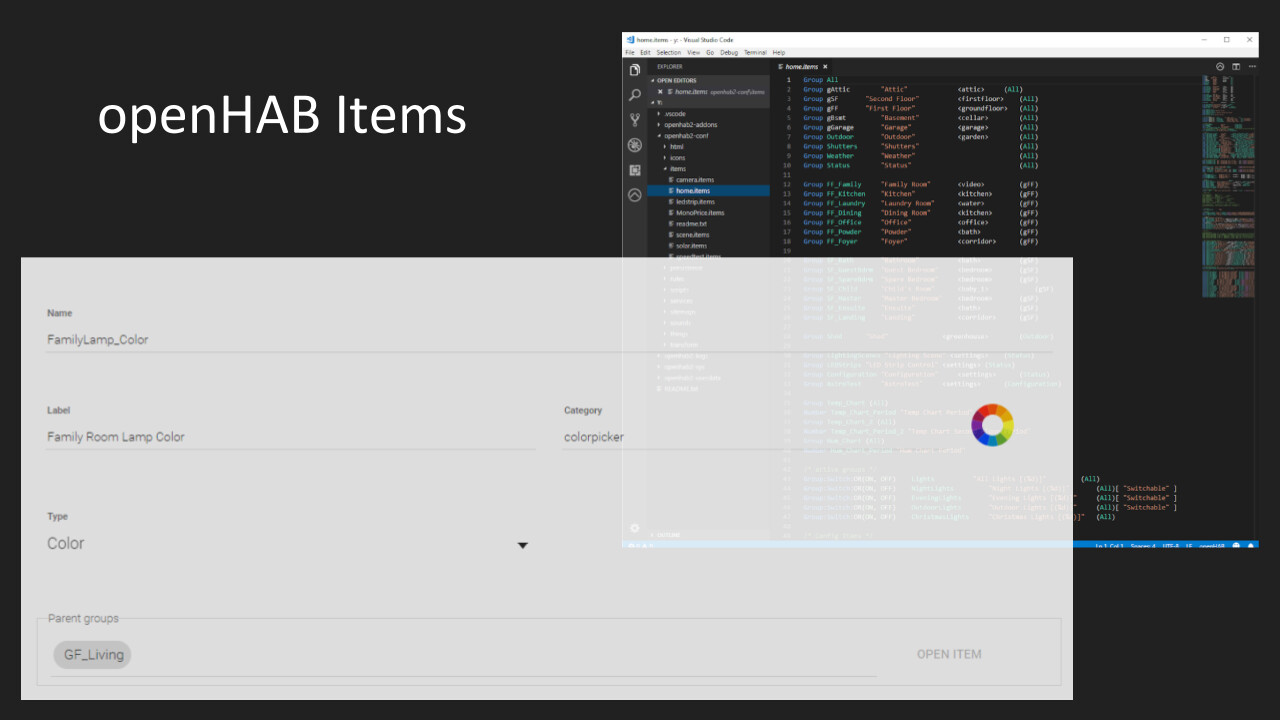This screenshot has width=1280, height=720.
Task: Expand the html folder
Action: tap(710, 146)
